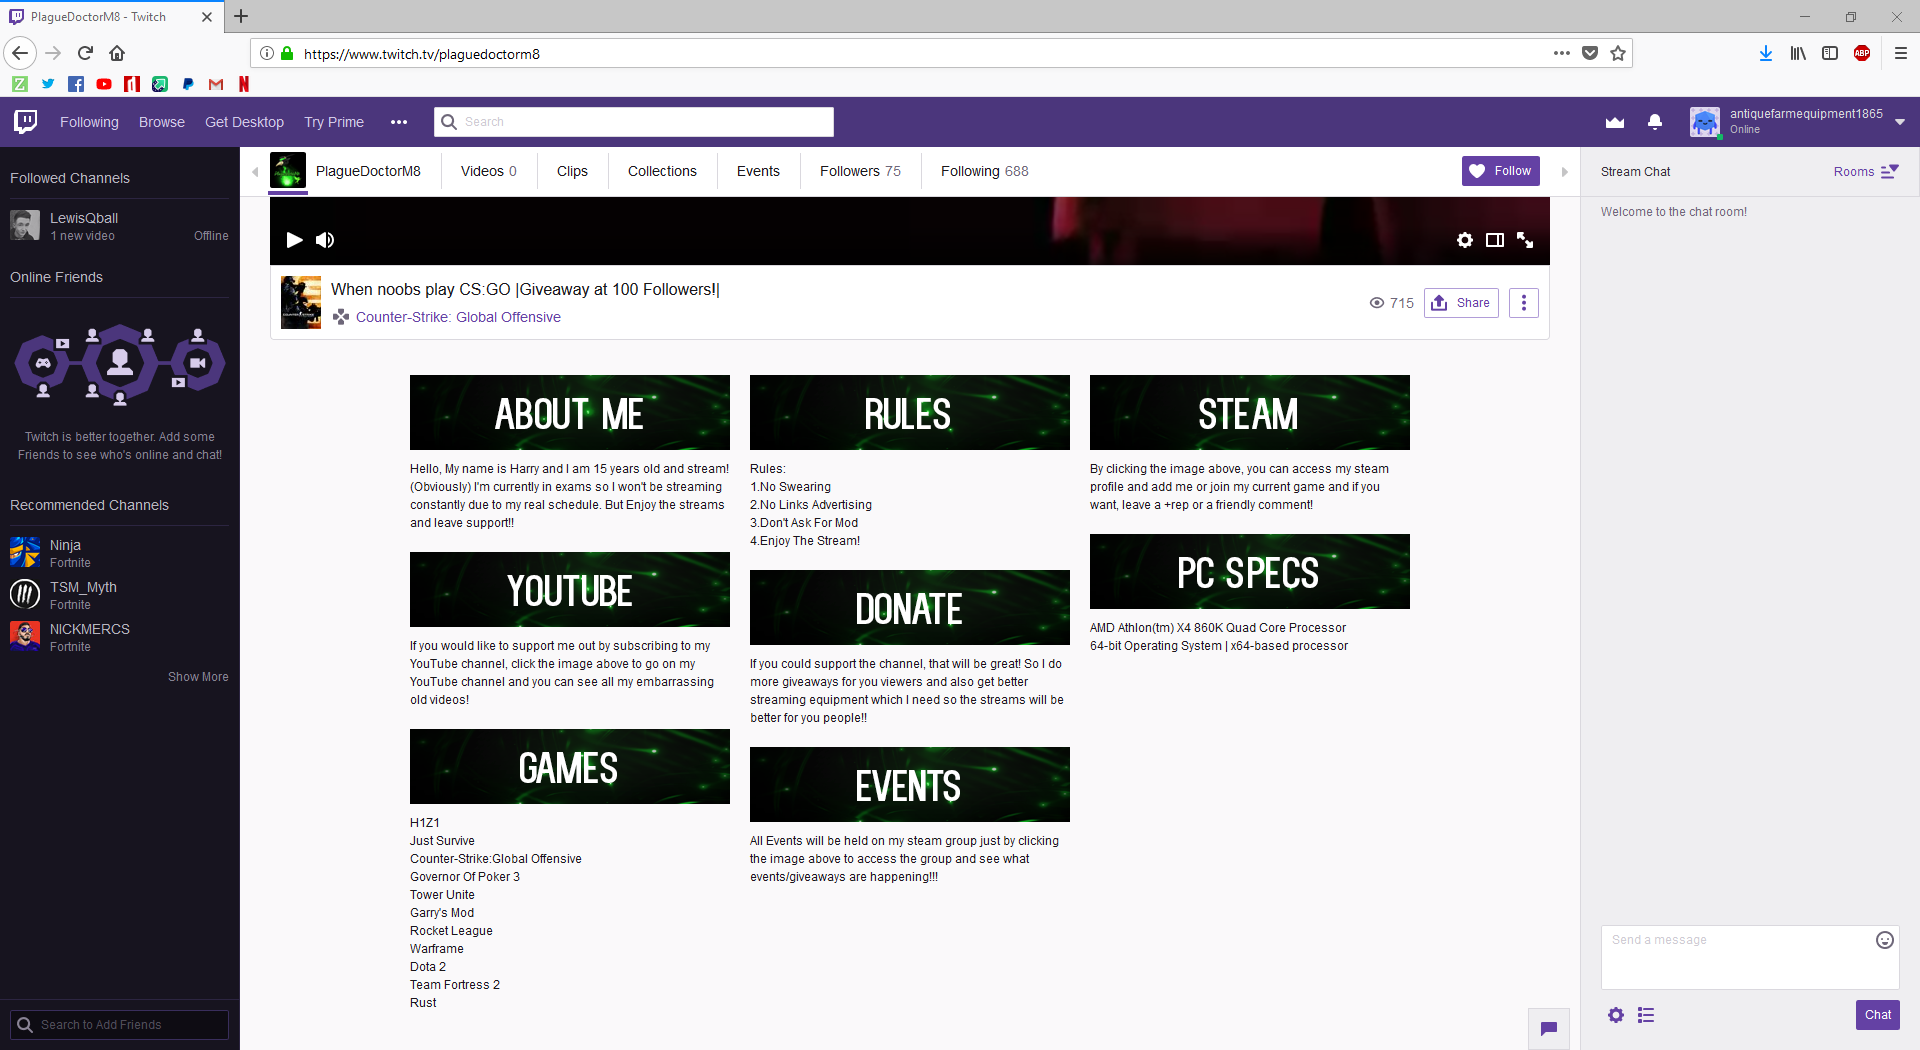Open Try Prime
Viewport: 1920px width, 1050px height.
click(x=334, y=122)
